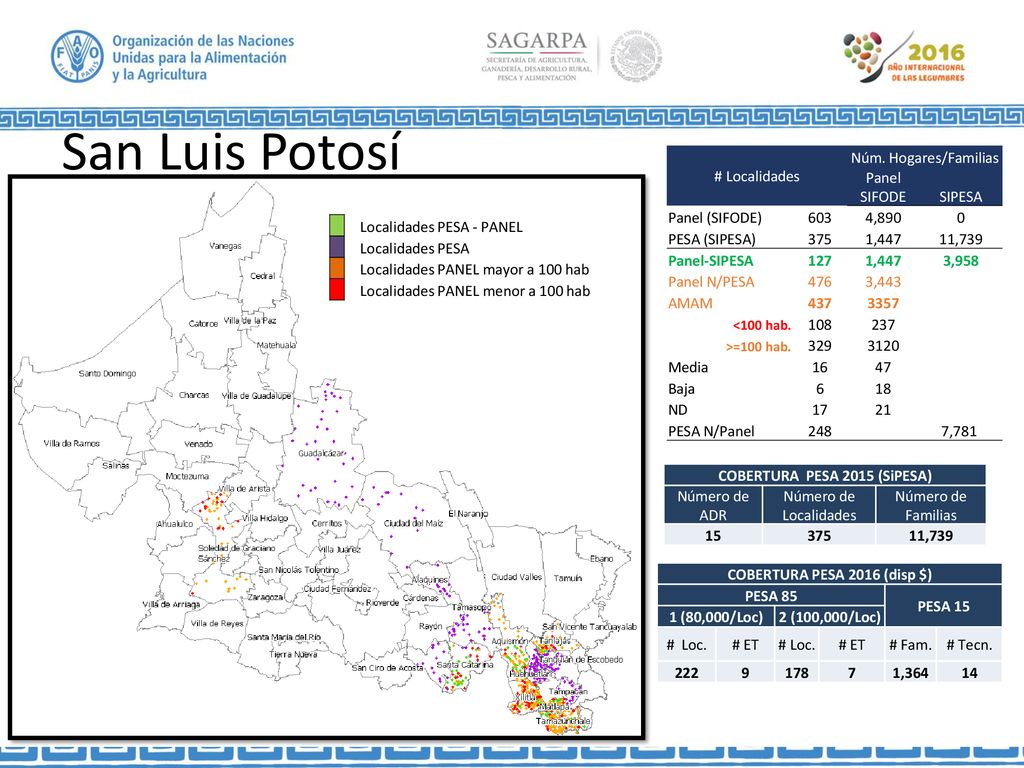Click the PESA N/Panel row label

[711, 432]
